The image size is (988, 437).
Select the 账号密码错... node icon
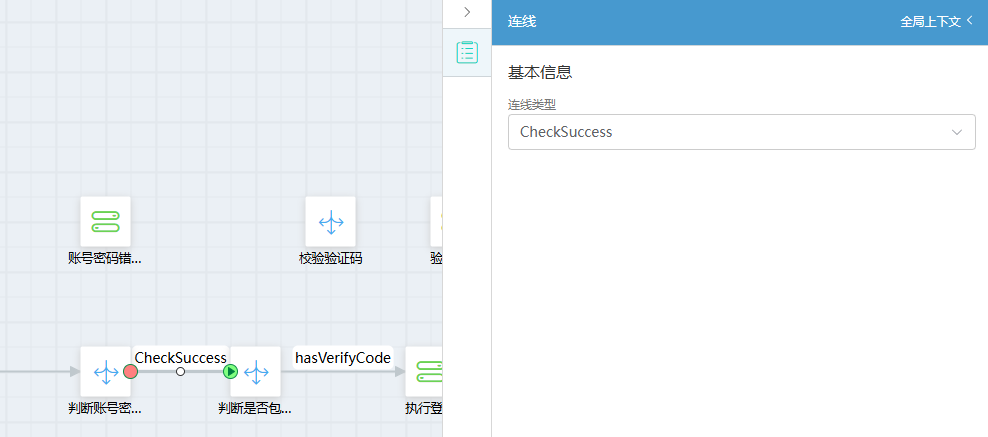(105, 222)
